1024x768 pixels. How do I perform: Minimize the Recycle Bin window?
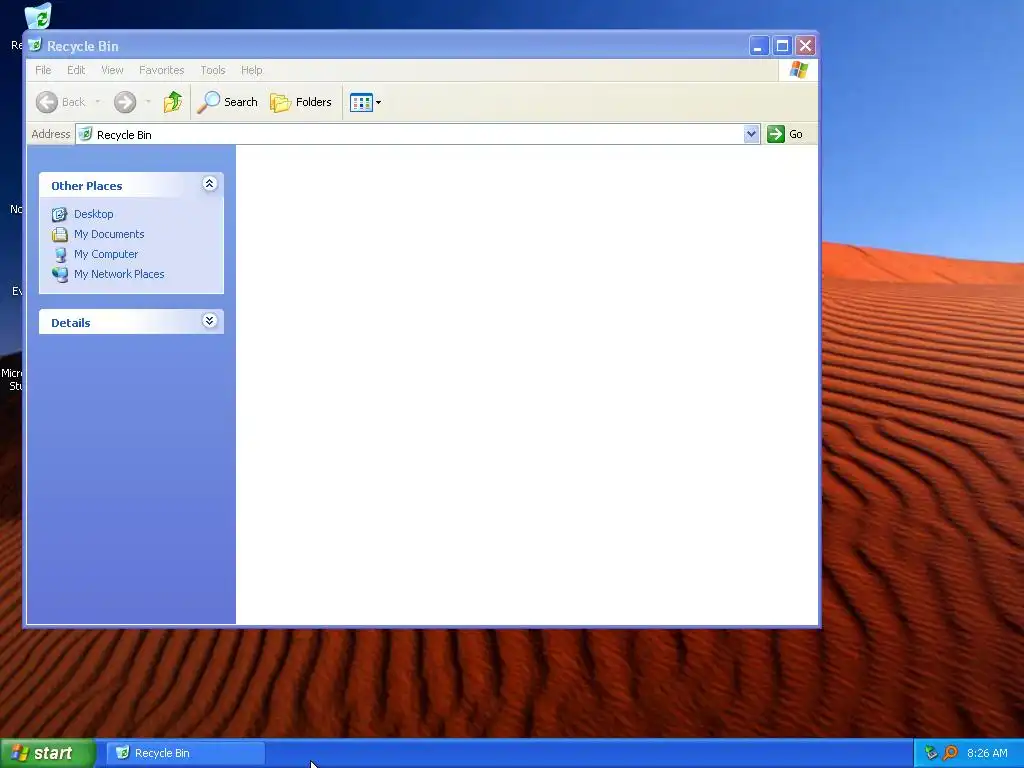[758, 46]
